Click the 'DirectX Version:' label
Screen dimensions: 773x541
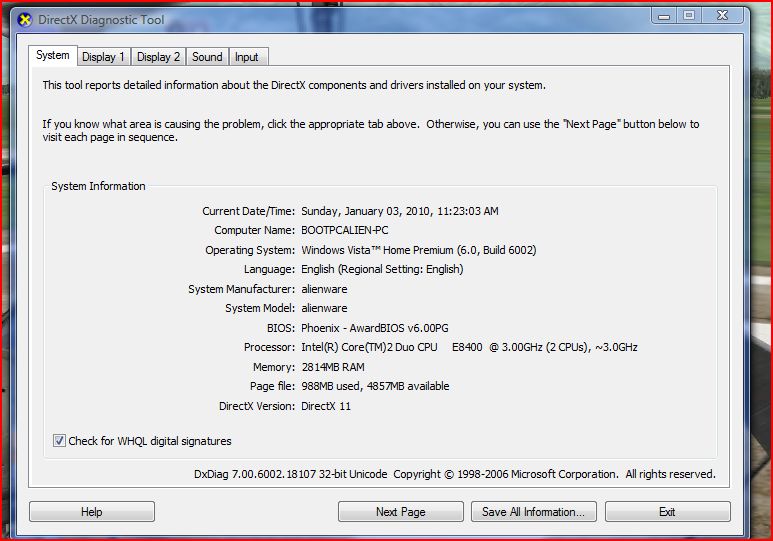click(x=257, y=406)
